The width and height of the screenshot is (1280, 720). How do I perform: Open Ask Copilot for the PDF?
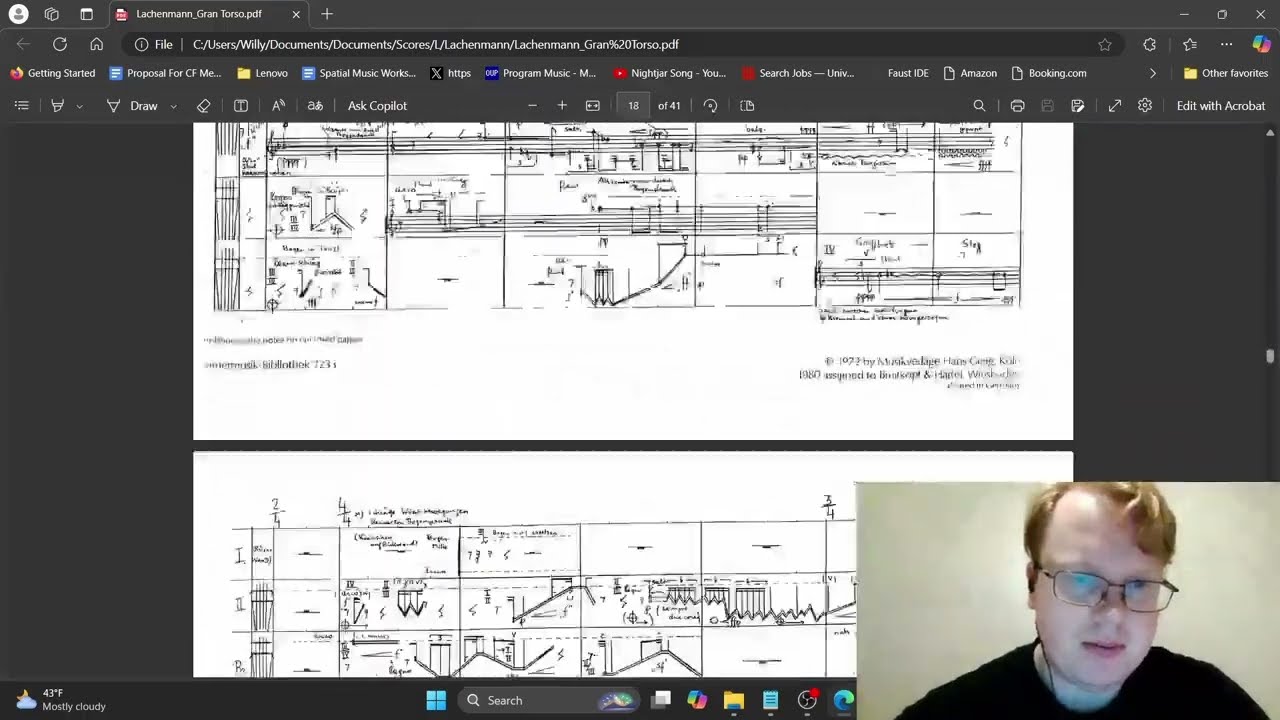coord(377,105)
